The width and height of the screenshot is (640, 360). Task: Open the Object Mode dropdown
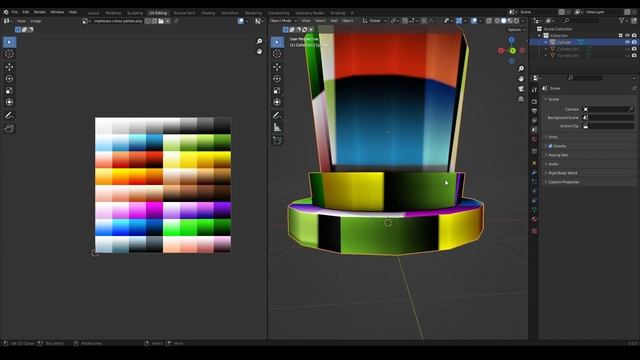[x=283, y=20]
